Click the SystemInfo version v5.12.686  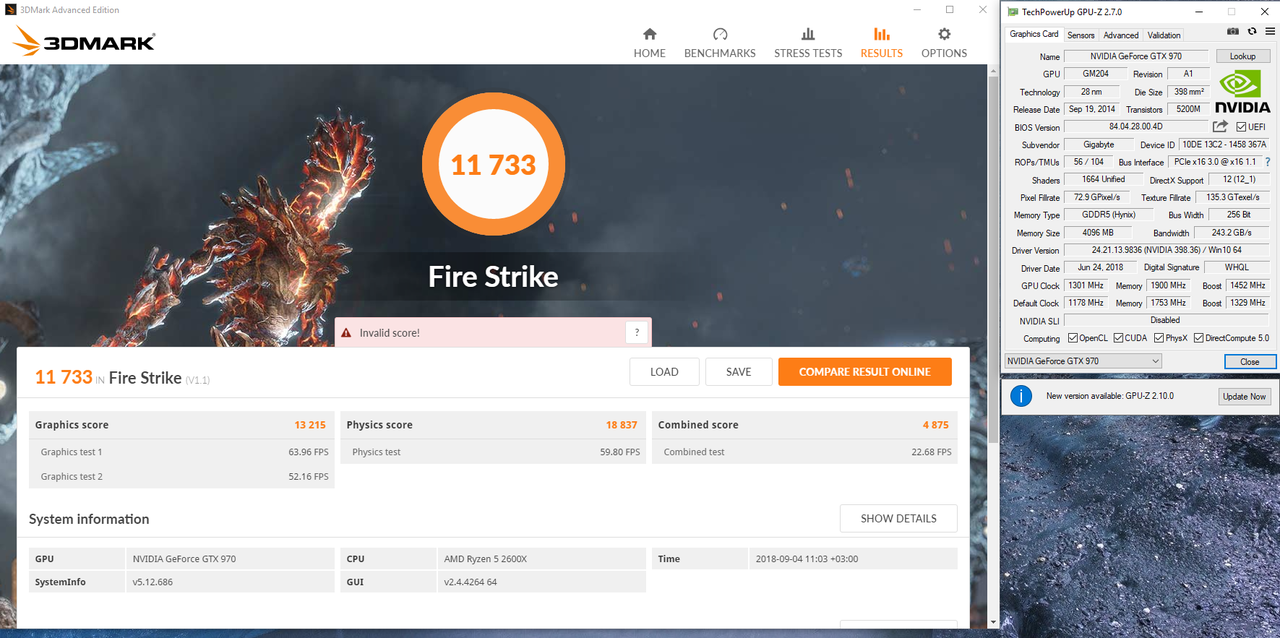pos(153,582)
